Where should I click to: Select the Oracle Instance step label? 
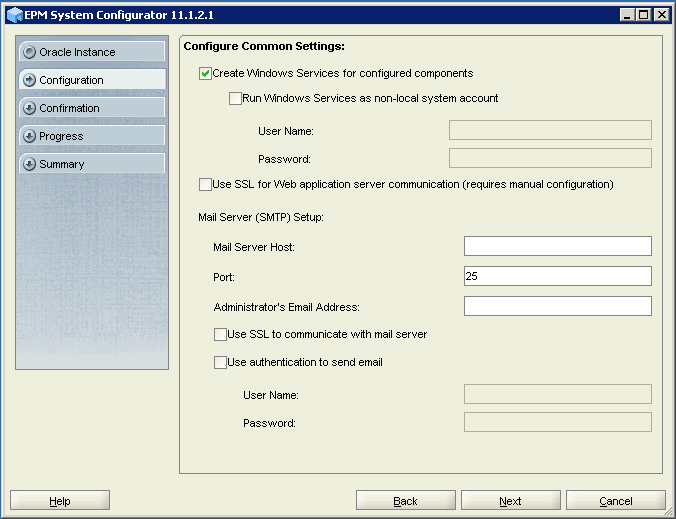coord(77,52)
